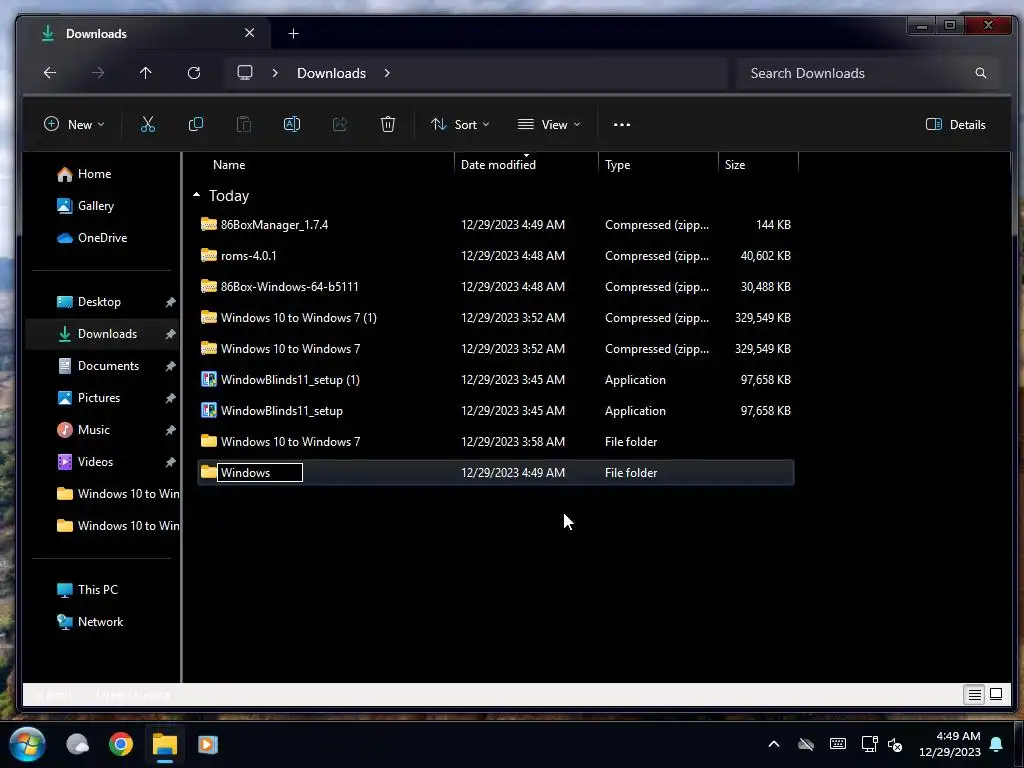The width and height of the screenshot is (1024, 768).
Task: Click the taskbar clock showing 4:49 AM
Action: coord(949,744)
